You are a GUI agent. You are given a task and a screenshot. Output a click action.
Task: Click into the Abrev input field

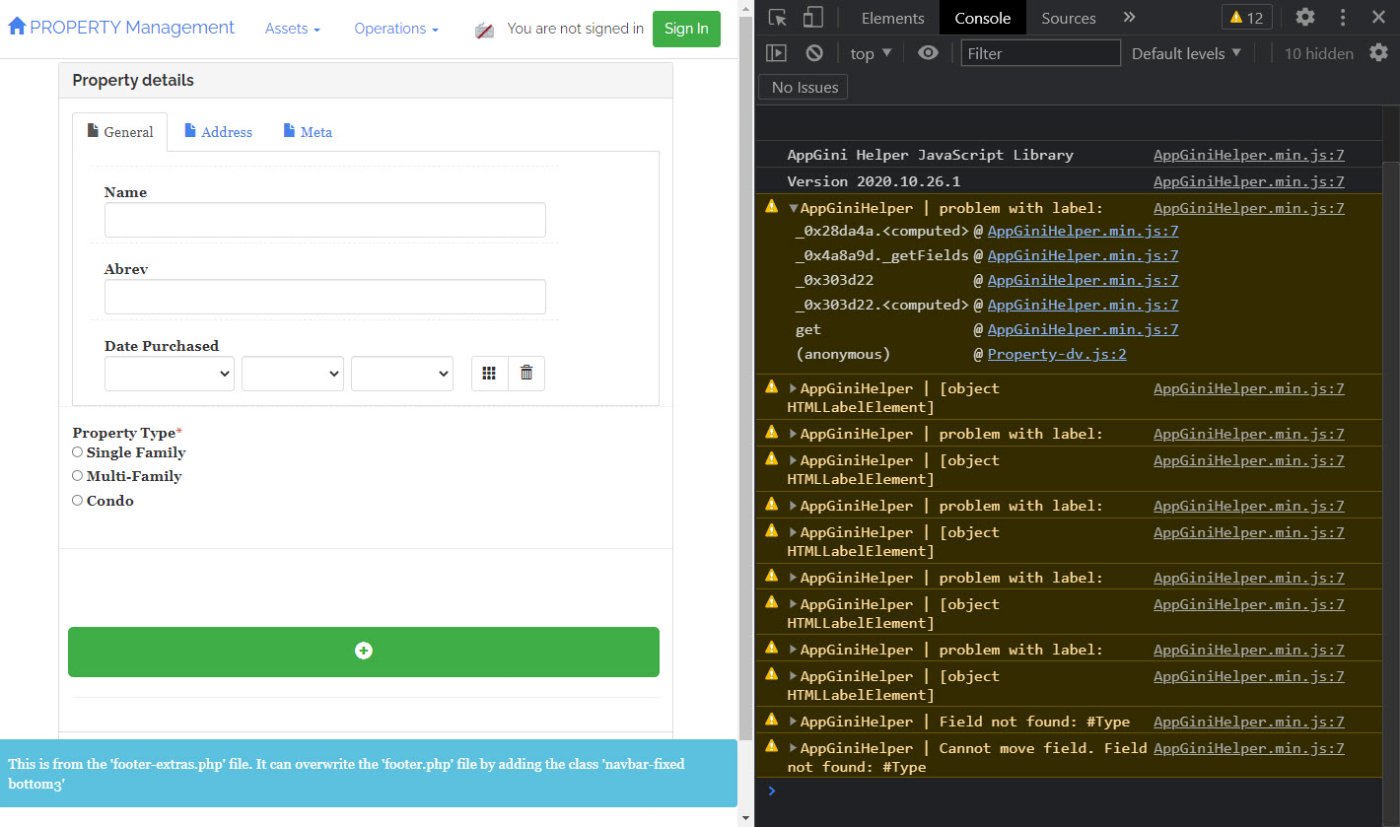click(x=325, y=296)
